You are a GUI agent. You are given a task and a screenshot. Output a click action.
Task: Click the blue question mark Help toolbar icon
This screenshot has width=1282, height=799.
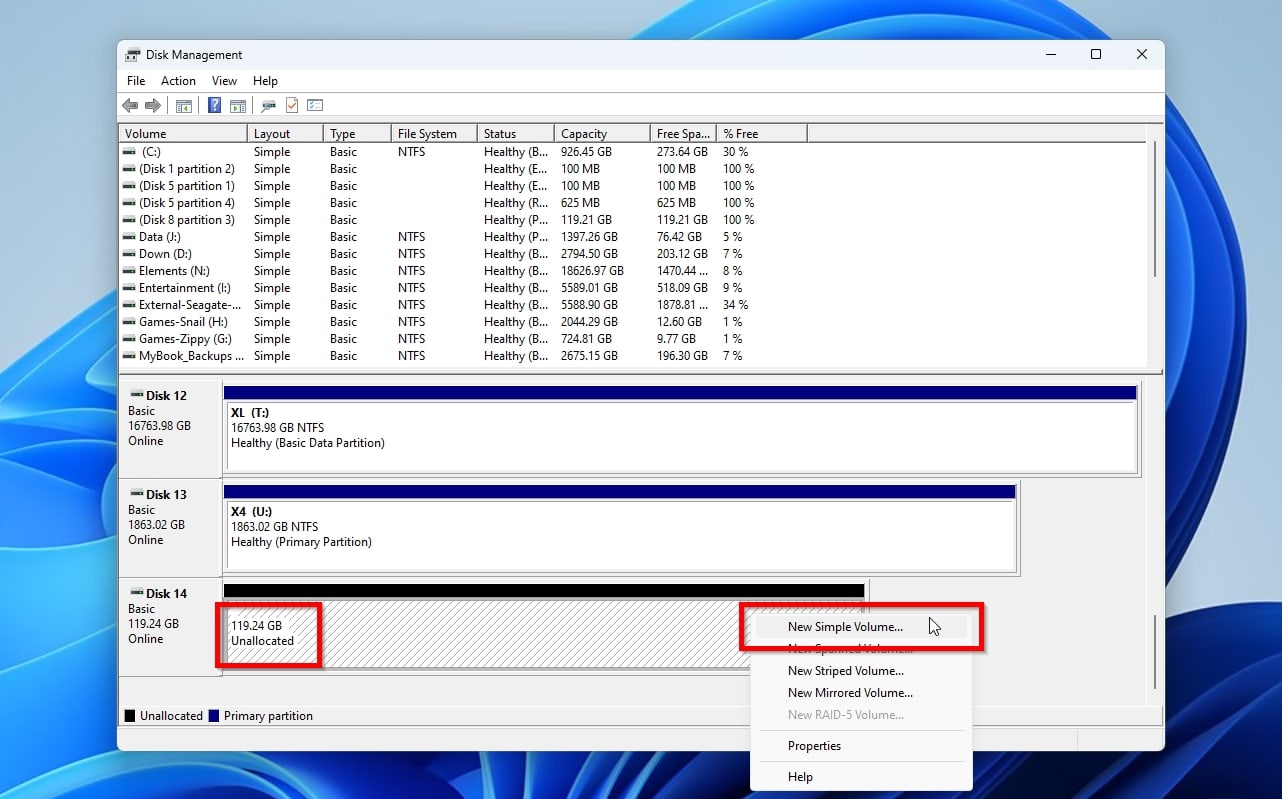[x=214, y=105]
